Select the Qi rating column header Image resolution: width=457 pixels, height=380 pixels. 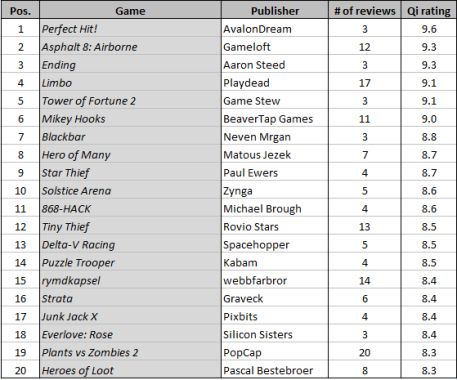coord(429,11)
